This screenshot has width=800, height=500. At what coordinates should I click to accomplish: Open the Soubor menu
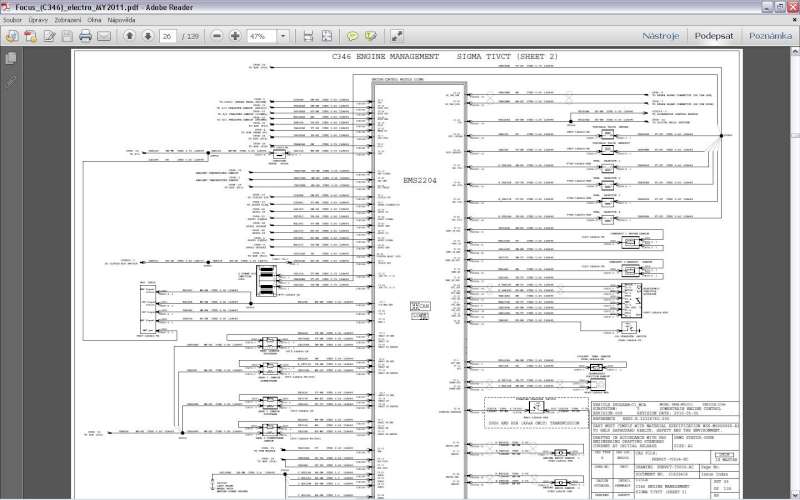[14, 19]
